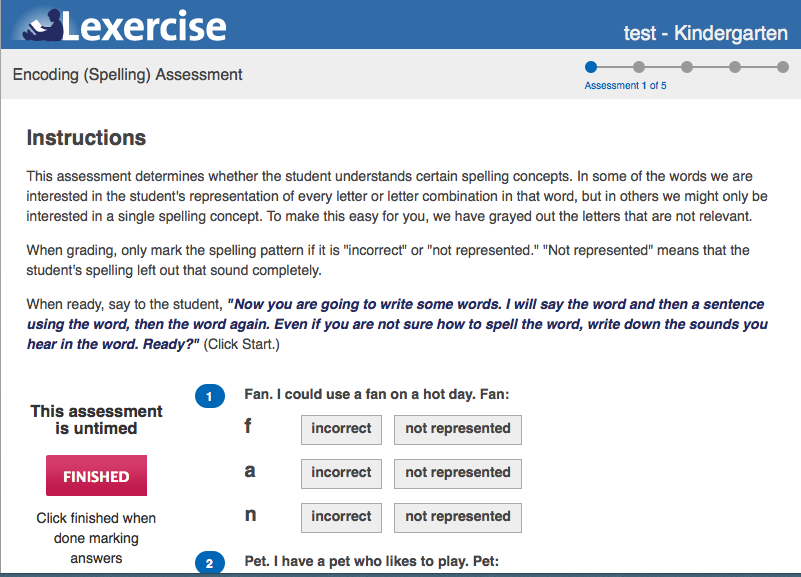Click the question 1 number badge
This screenshot has width=801, height=577.
coord(209,397)
